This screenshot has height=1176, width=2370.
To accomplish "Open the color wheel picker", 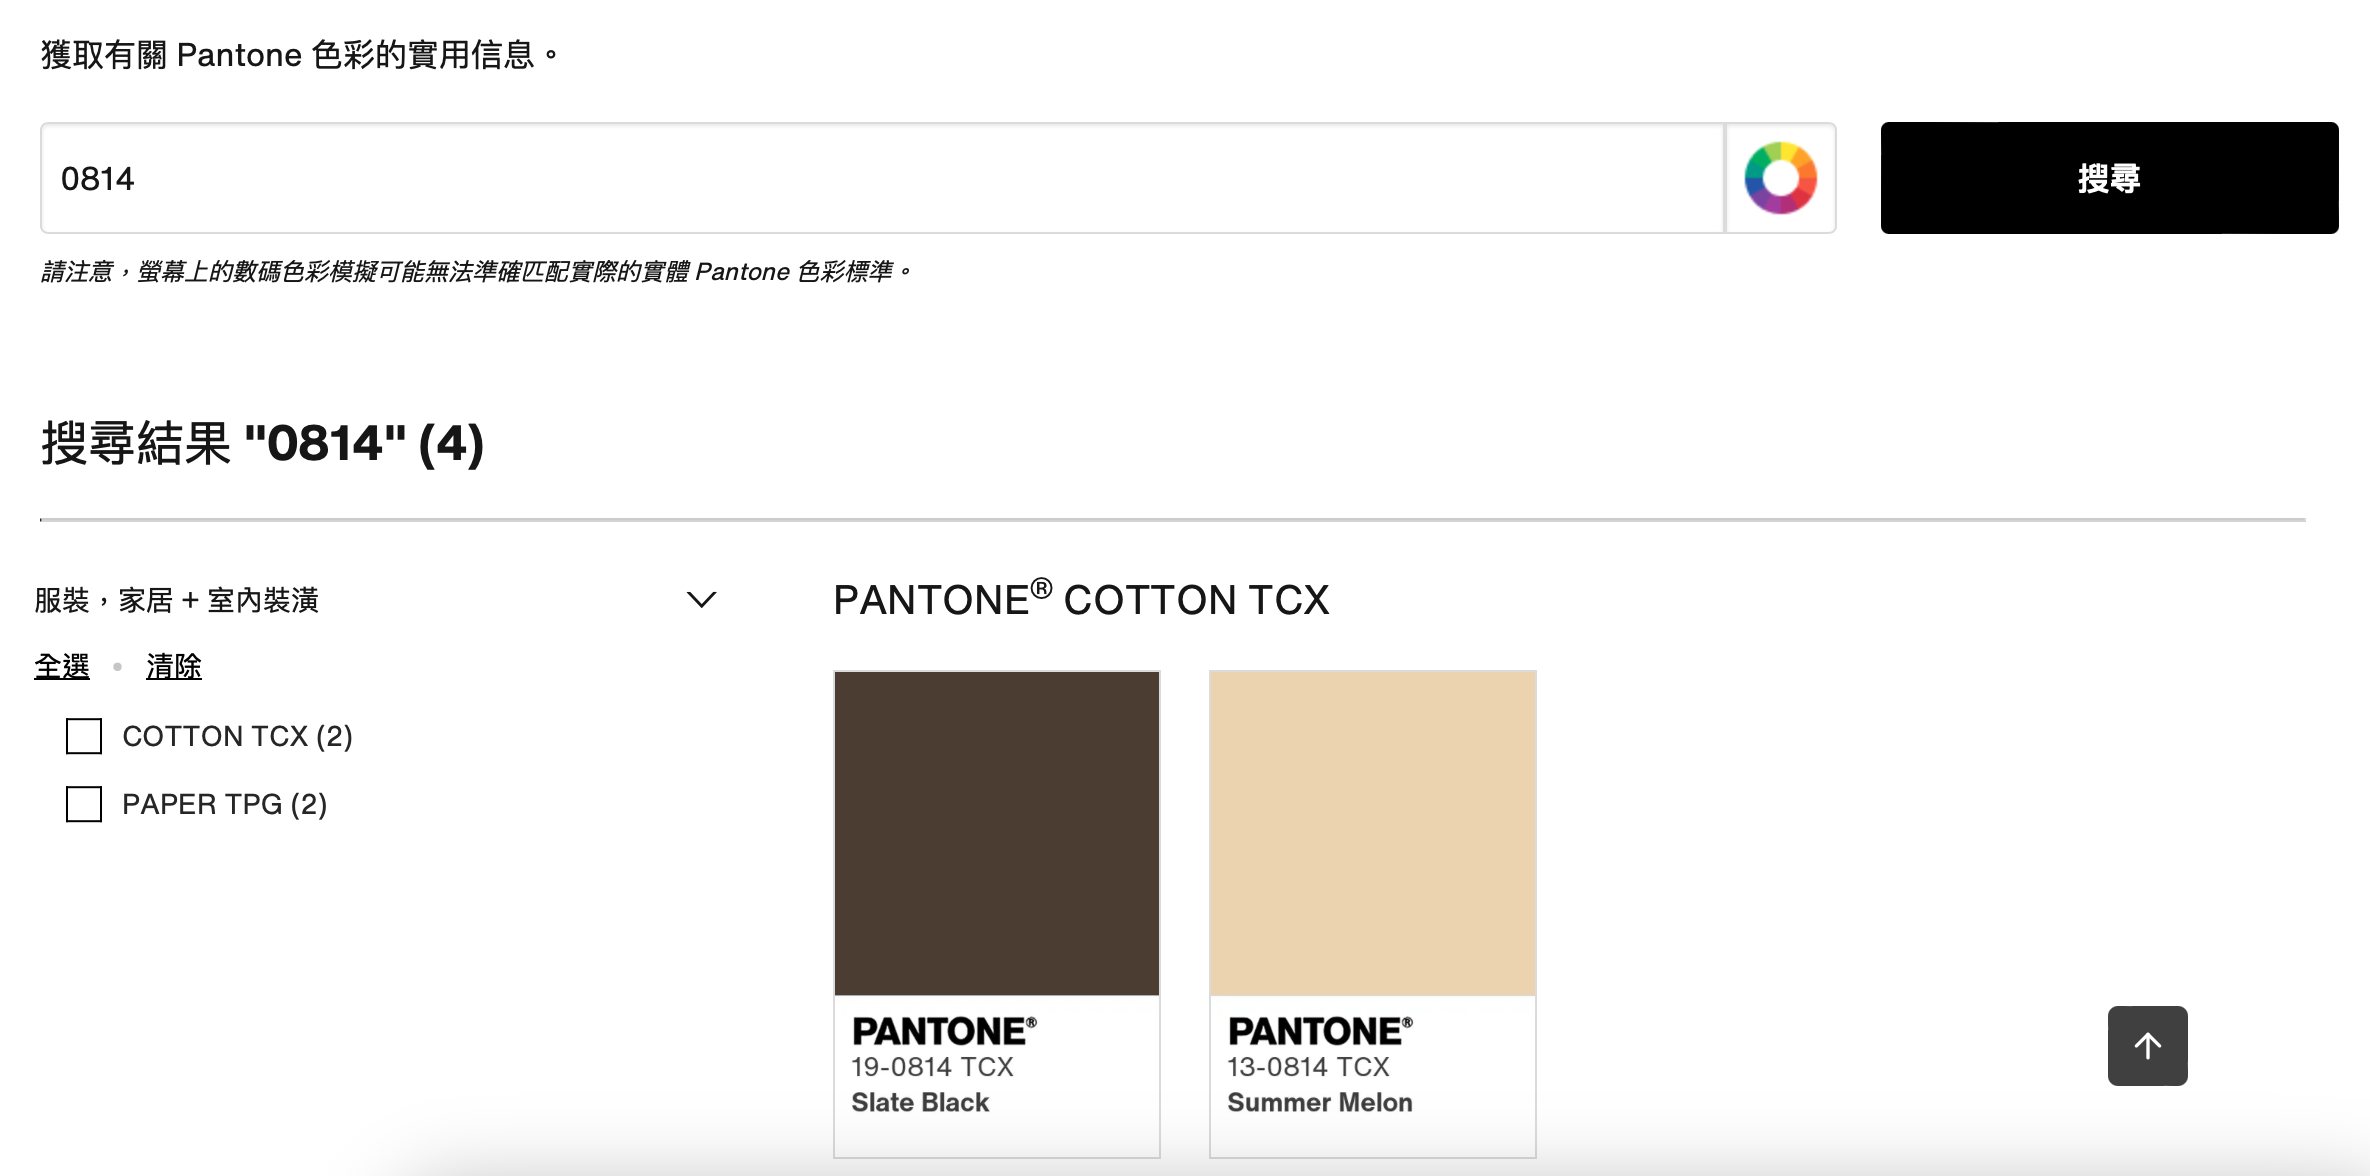I will pyautogui.click(x=1780, y=178).
